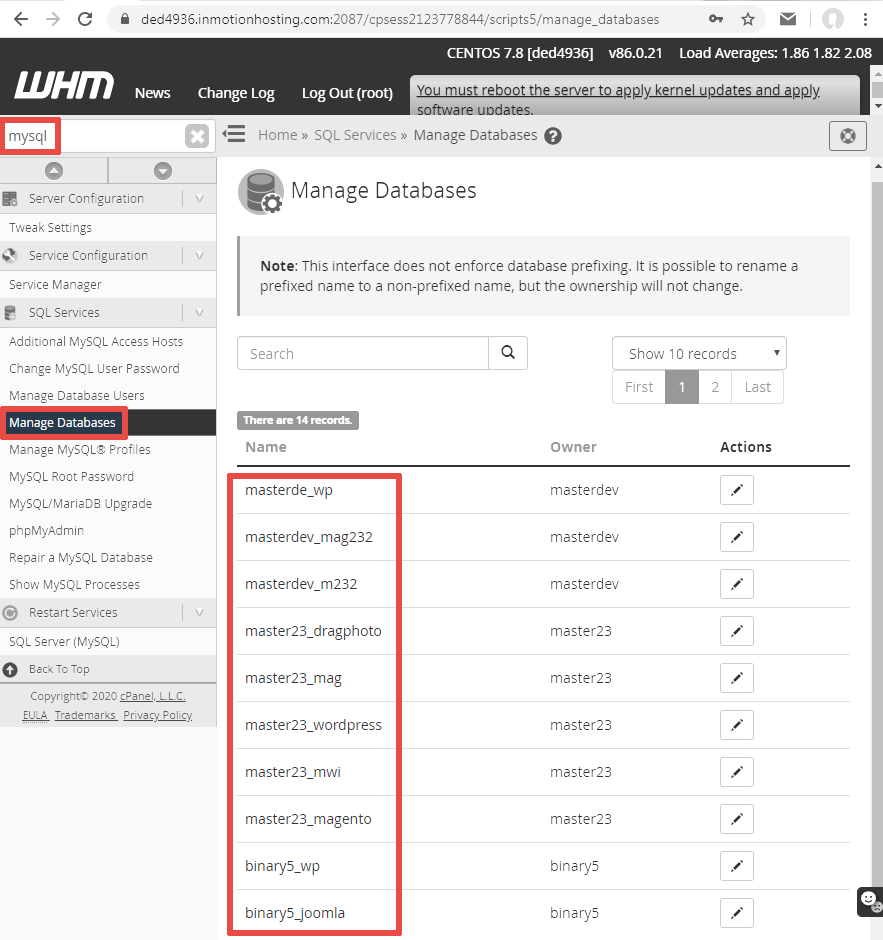Click the browser back arrow
The image size is (883, 940).
tap(21, 19)
